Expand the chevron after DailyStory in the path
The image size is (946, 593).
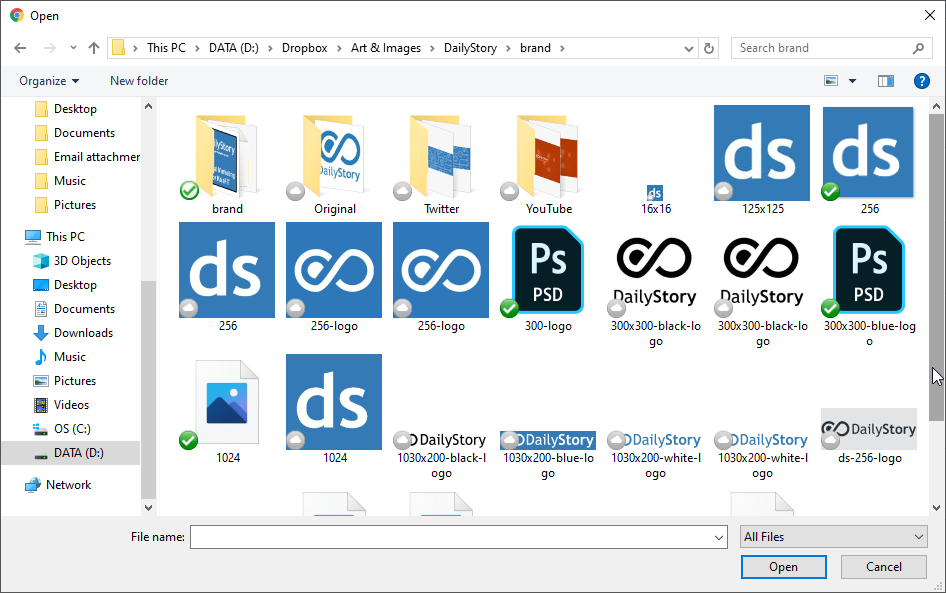tap(509, 48)
